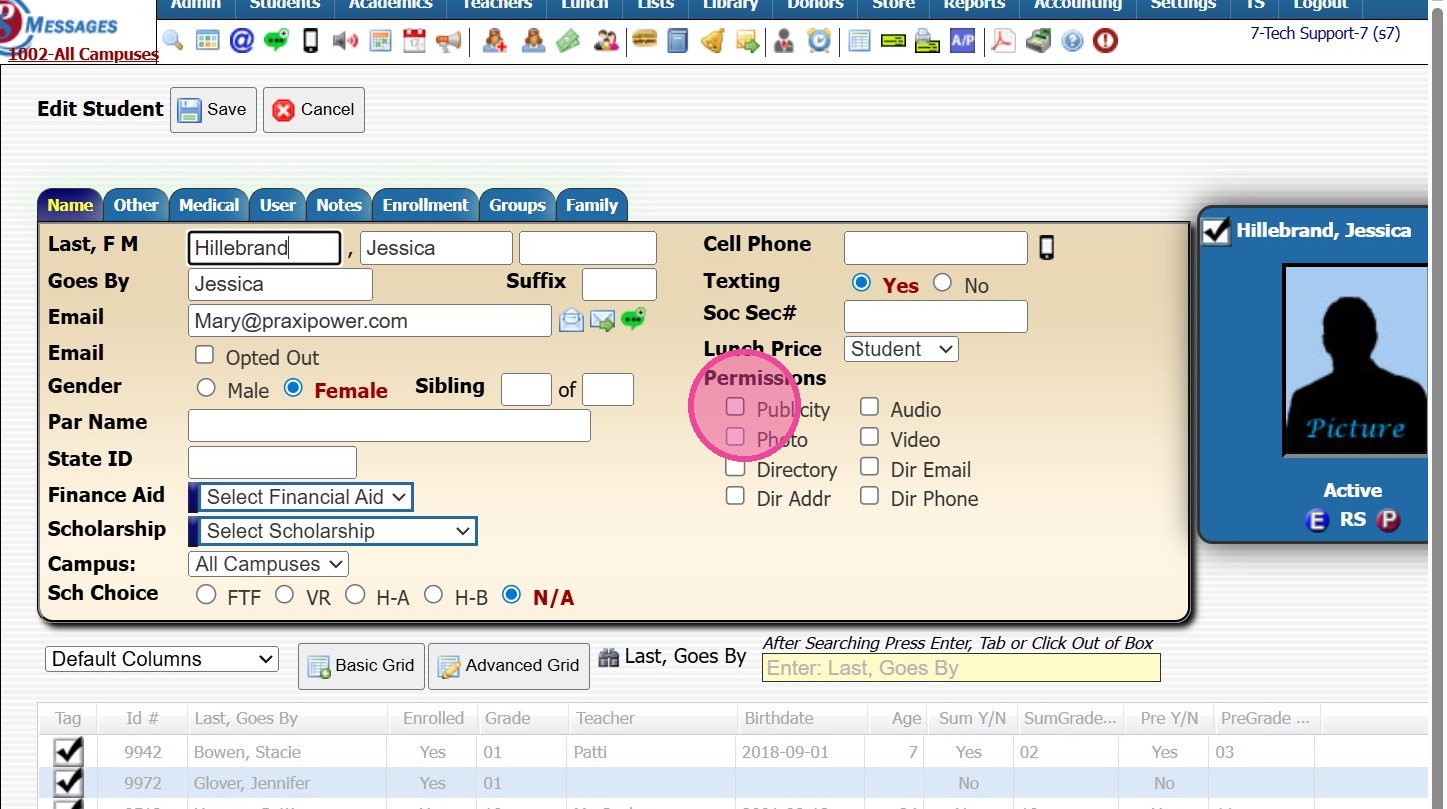
Task: Click the 1002-All Campuses link
Action: pyautogui.click(x=83, y=55)
